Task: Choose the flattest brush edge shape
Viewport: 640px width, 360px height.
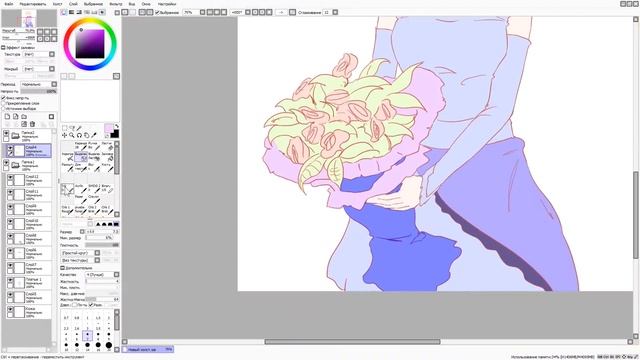Action: click(x=116, y=224)
